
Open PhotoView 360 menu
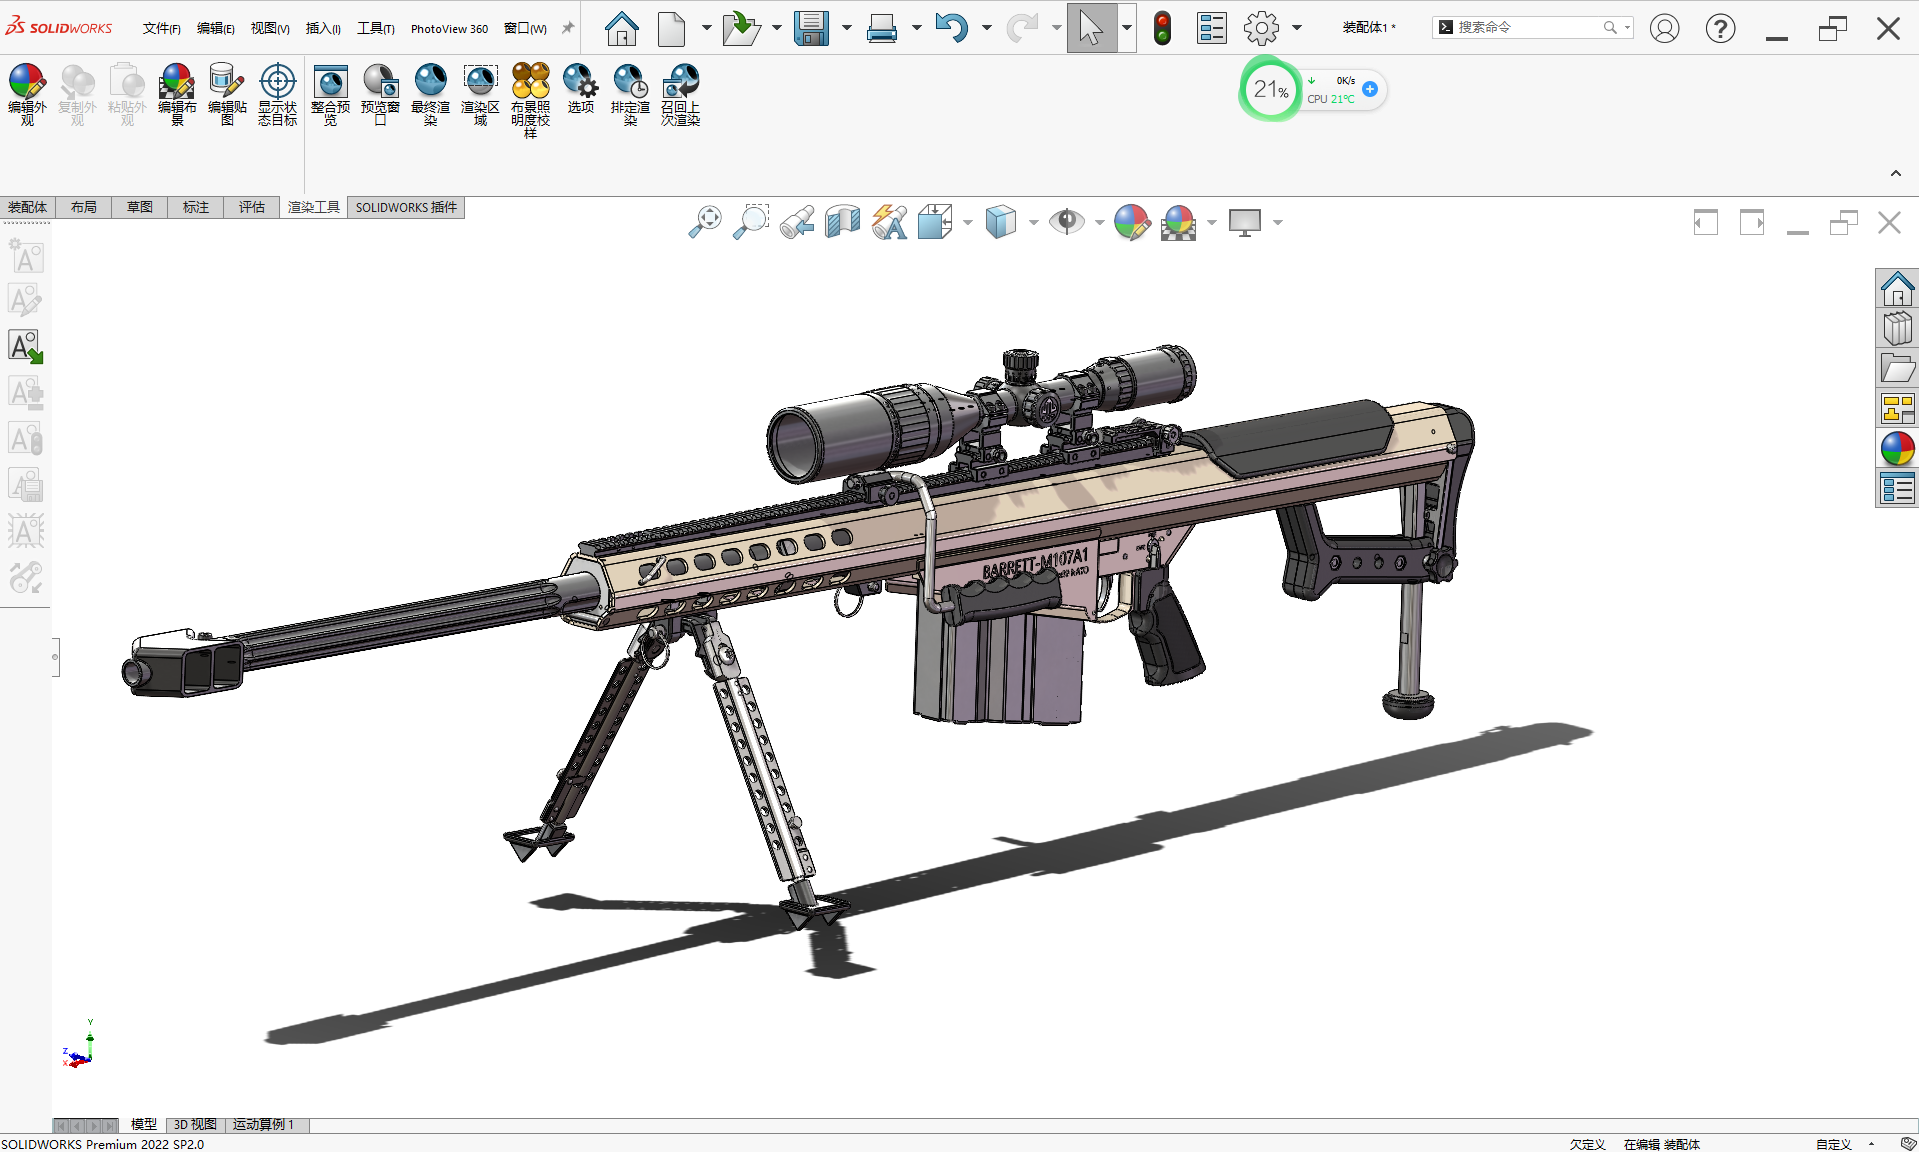(449, 28)
